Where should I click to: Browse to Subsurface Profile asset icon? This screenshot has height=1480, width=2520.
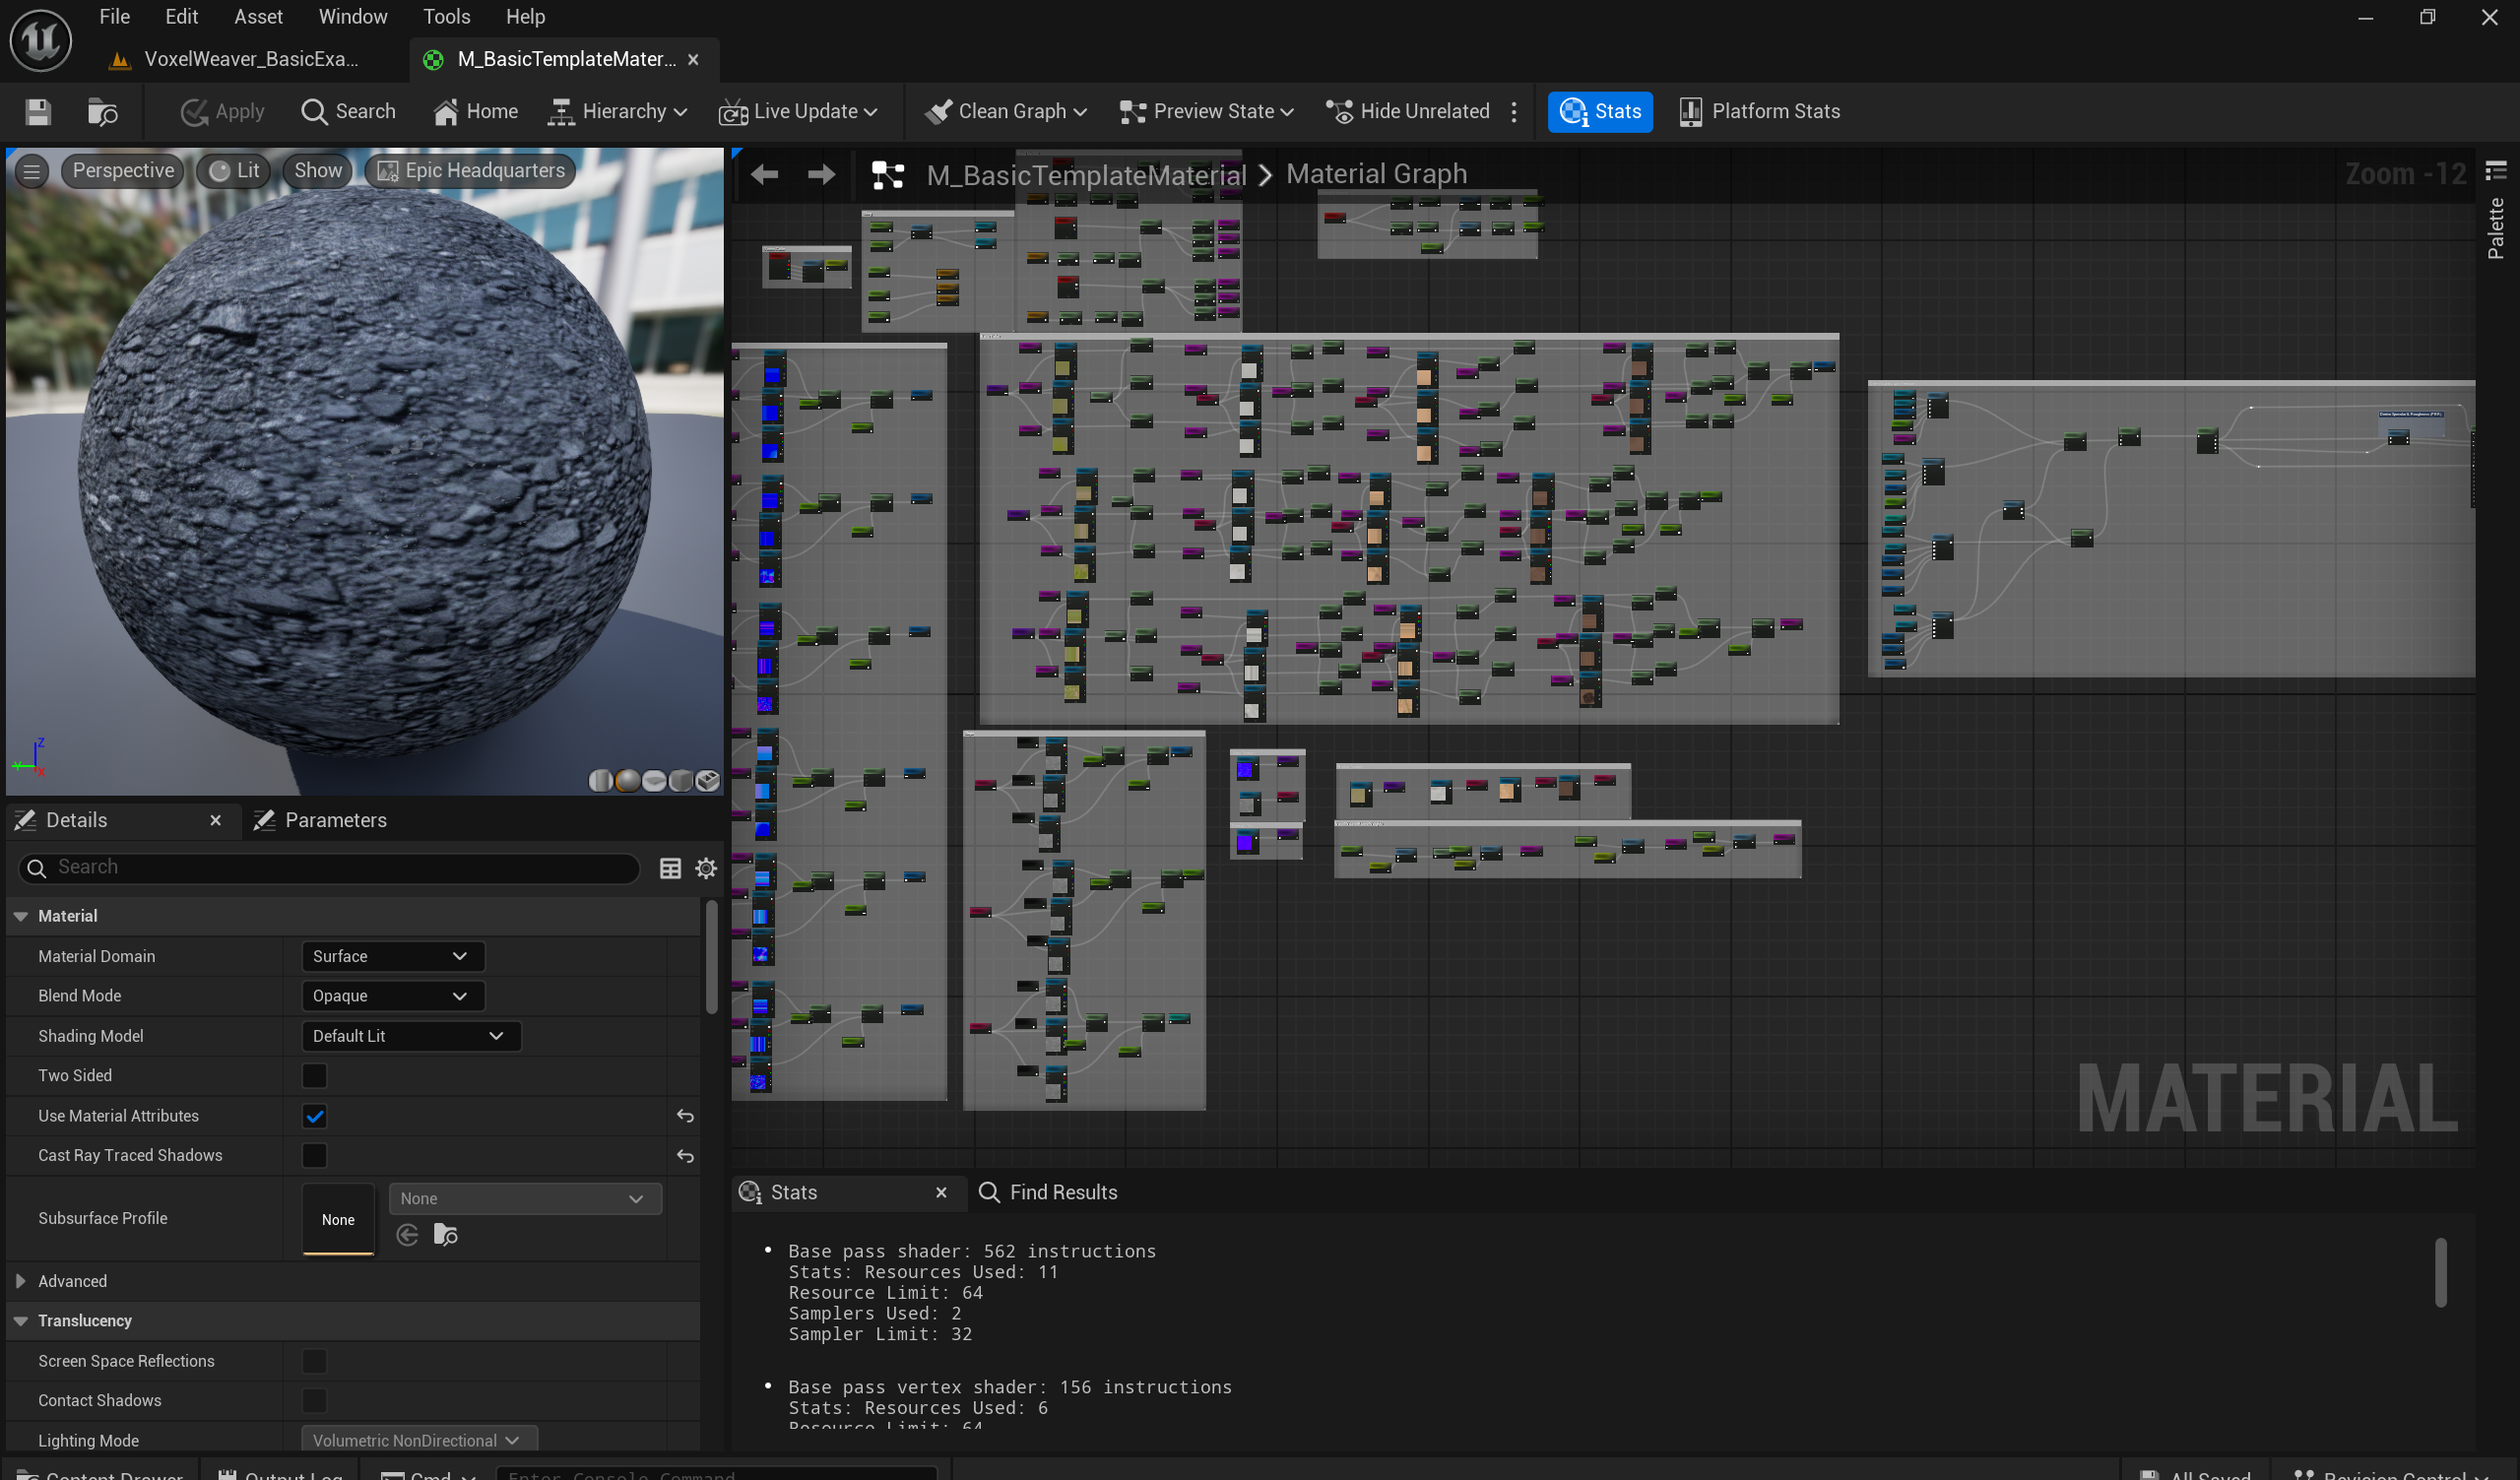tap(445, 1236)
